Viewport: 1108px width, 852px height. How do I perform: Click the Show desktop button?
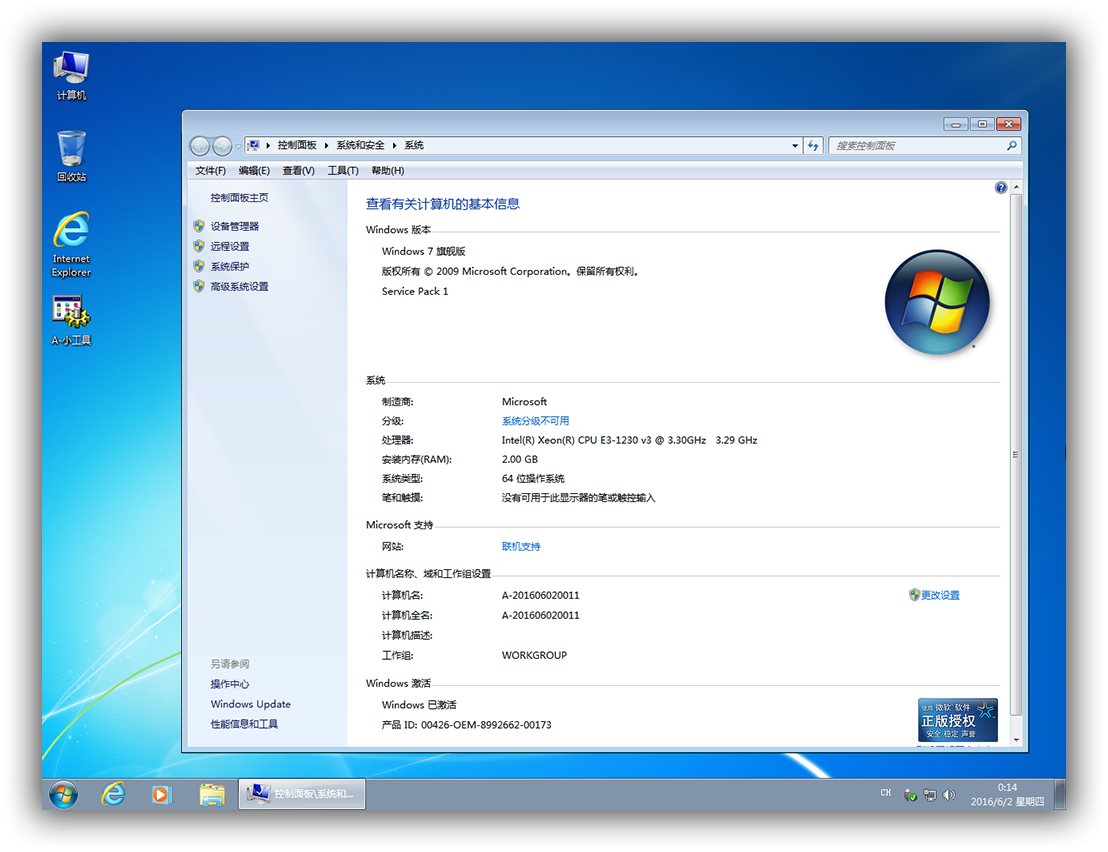click(x=1059, y=794)
